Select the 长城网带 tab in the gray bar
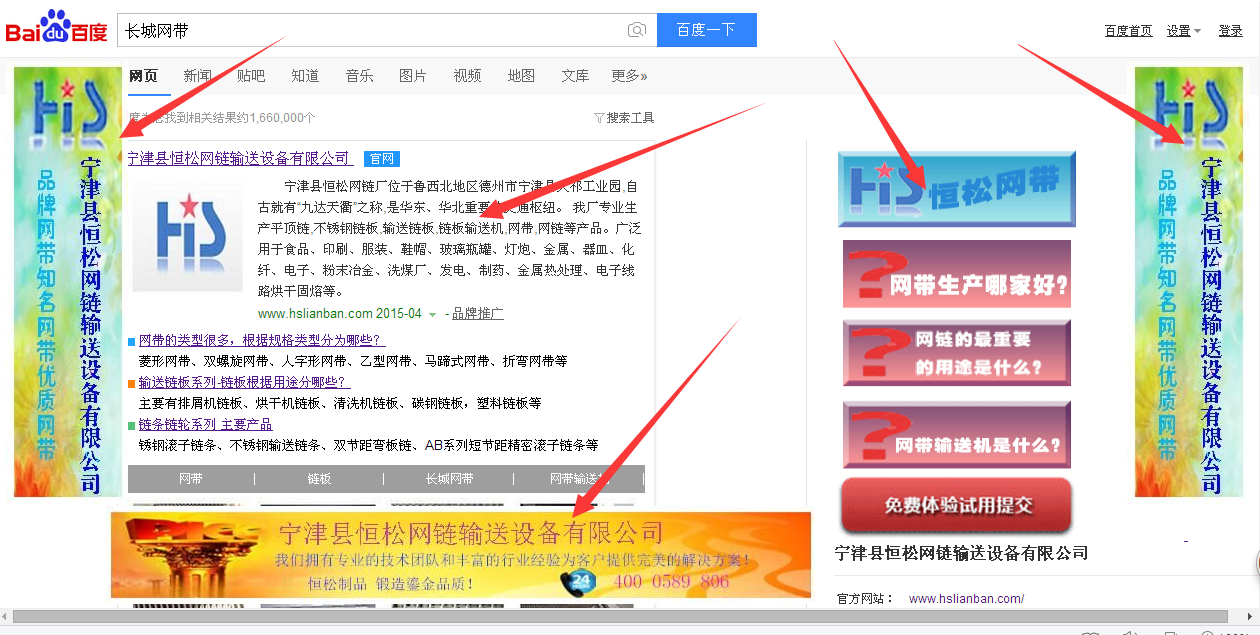Viewport: 1260px width, 635px height. click(x=449, y=479)
